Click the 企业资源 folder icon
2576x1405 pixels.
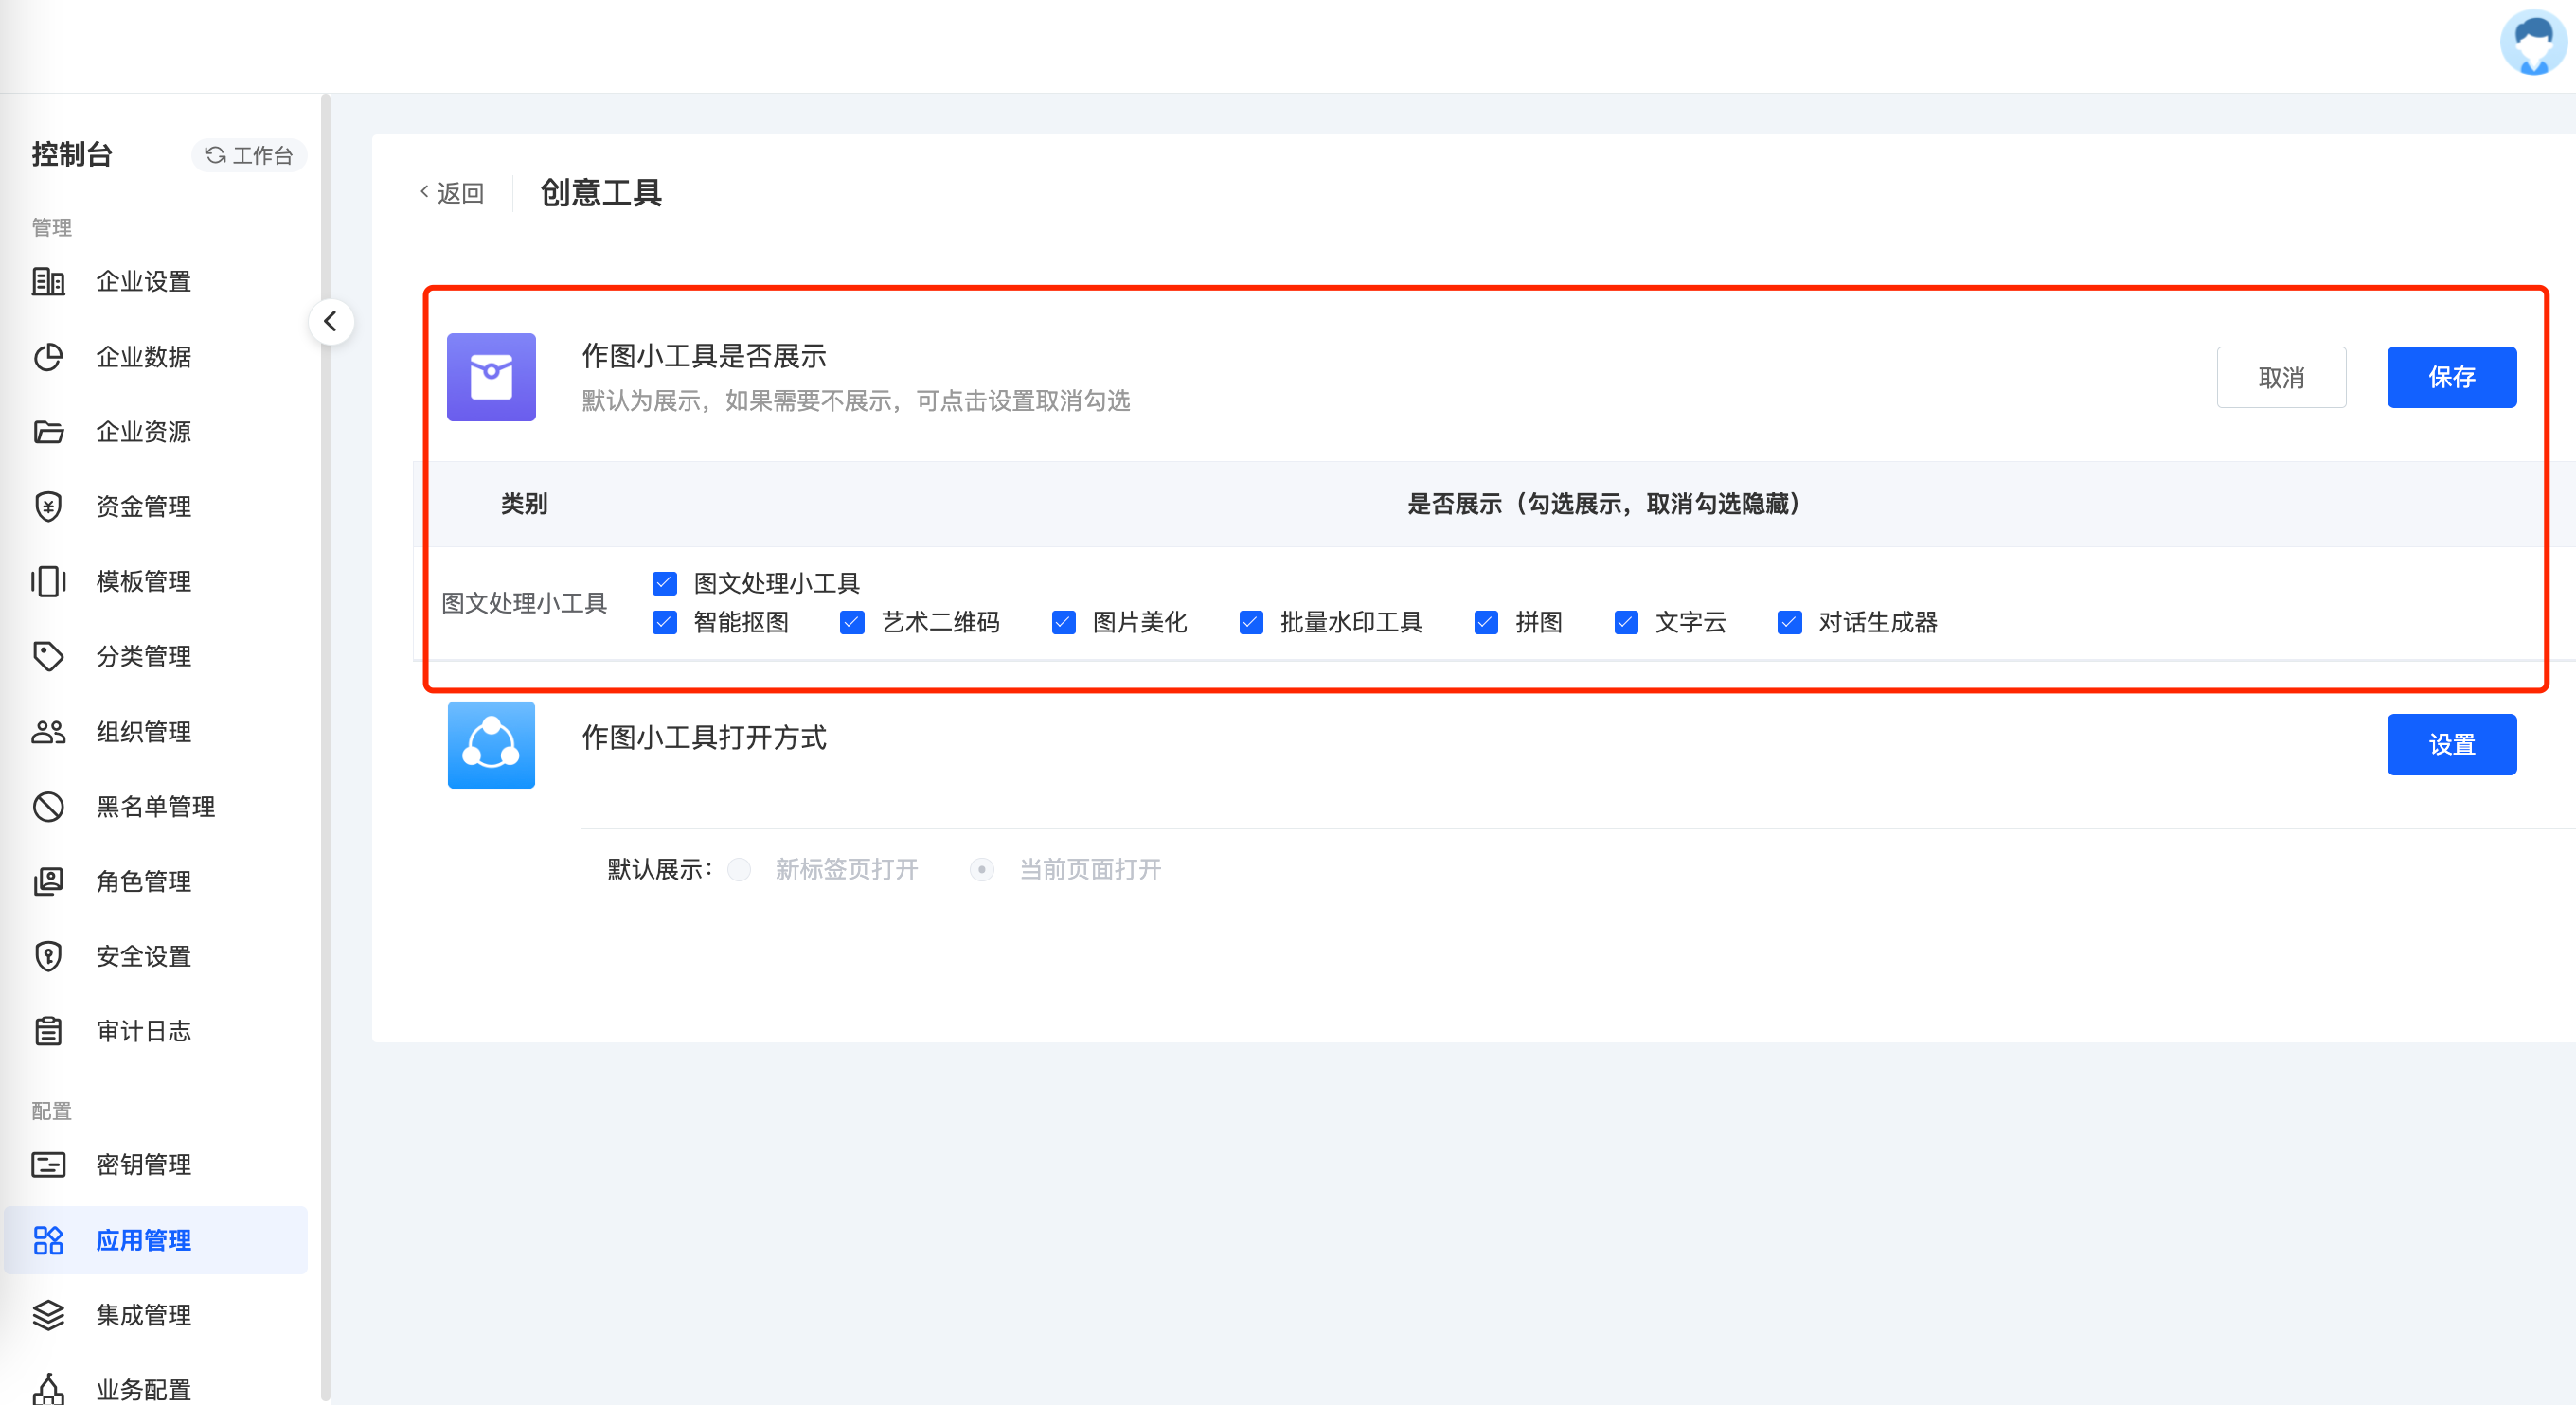[x=48, y=432]
